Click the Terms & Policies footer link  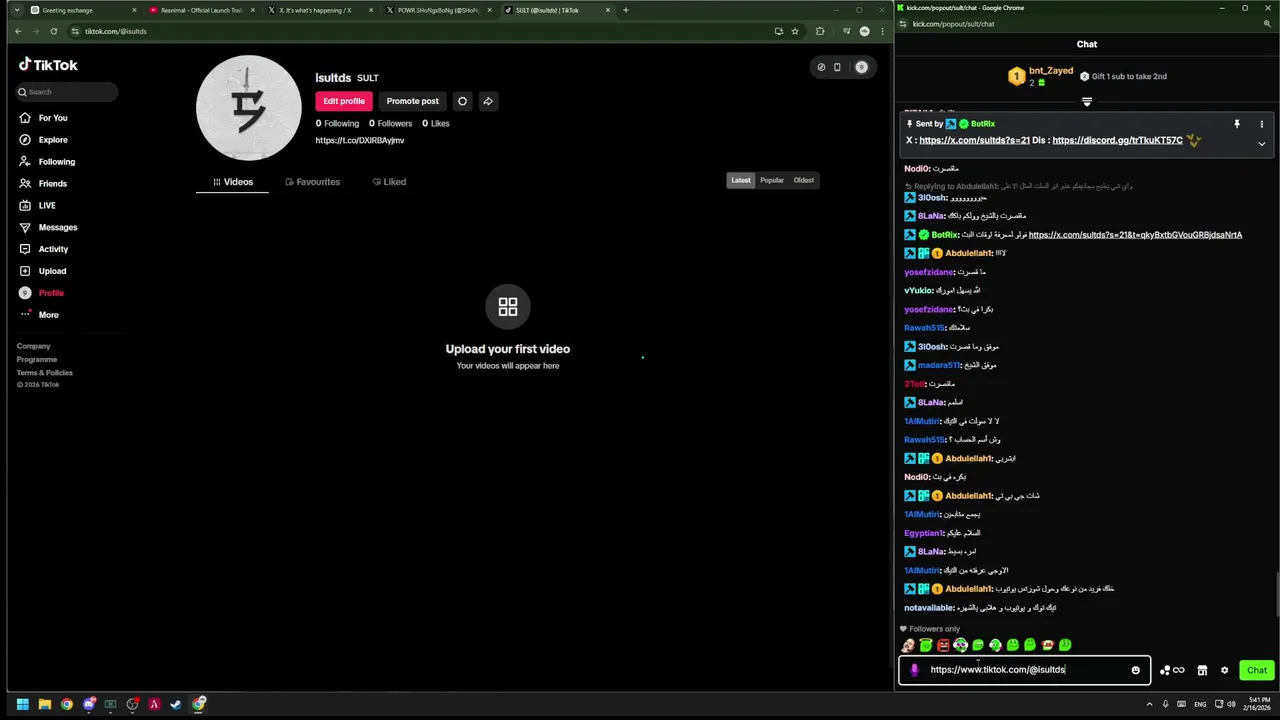pos(45,372)
